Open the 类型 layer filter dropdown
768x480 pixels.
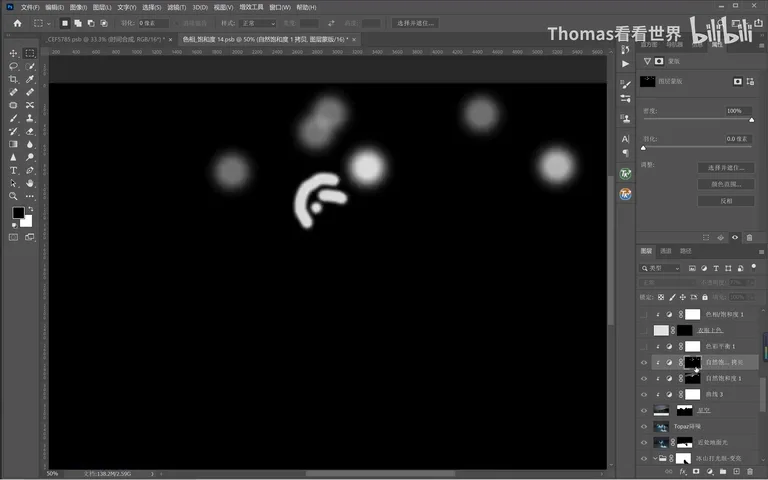(660, 268)
